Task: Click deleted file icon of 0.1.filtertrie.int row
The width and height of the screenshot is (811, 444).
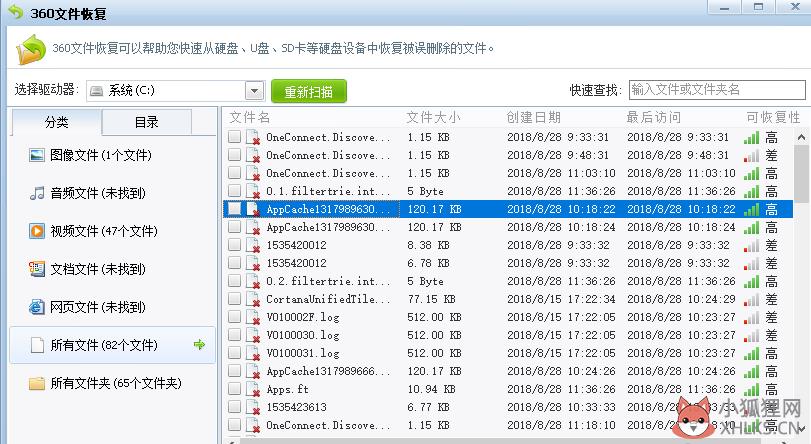Action: click(253, 191)
